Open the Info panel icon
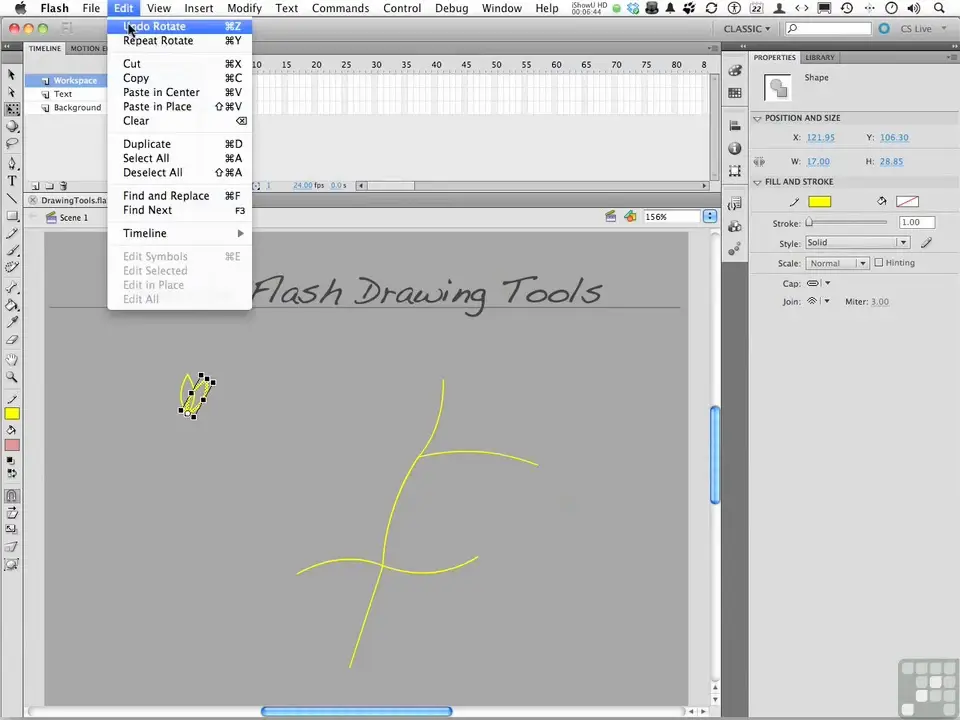 735,149
